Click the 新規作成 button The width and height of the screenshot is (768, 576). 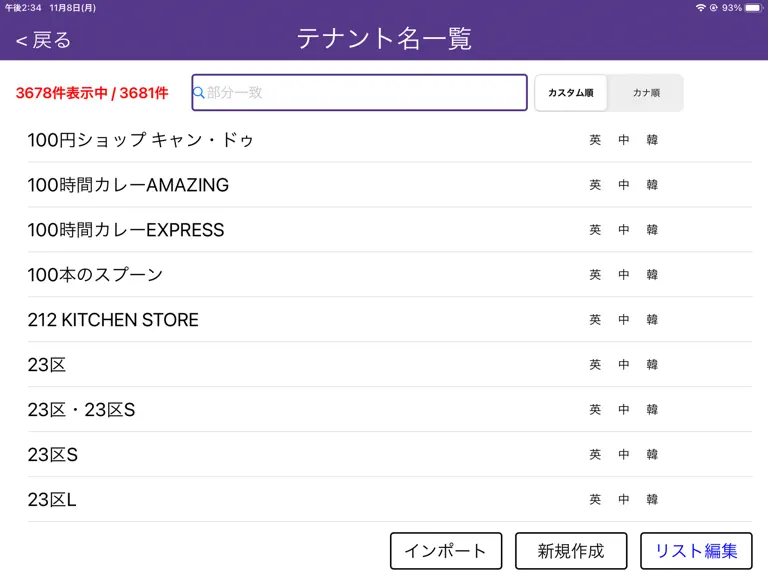(x=571, y=551)
